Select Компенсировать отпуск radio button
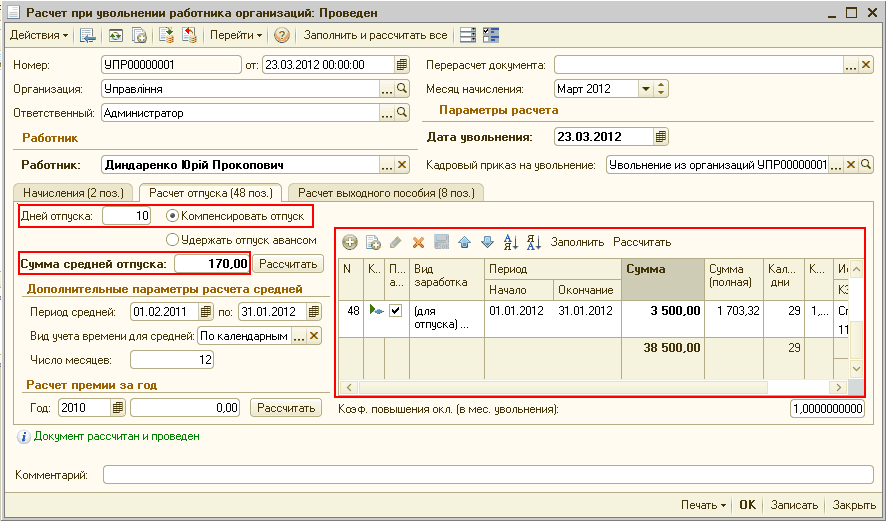886x521 pixels. 172,216
